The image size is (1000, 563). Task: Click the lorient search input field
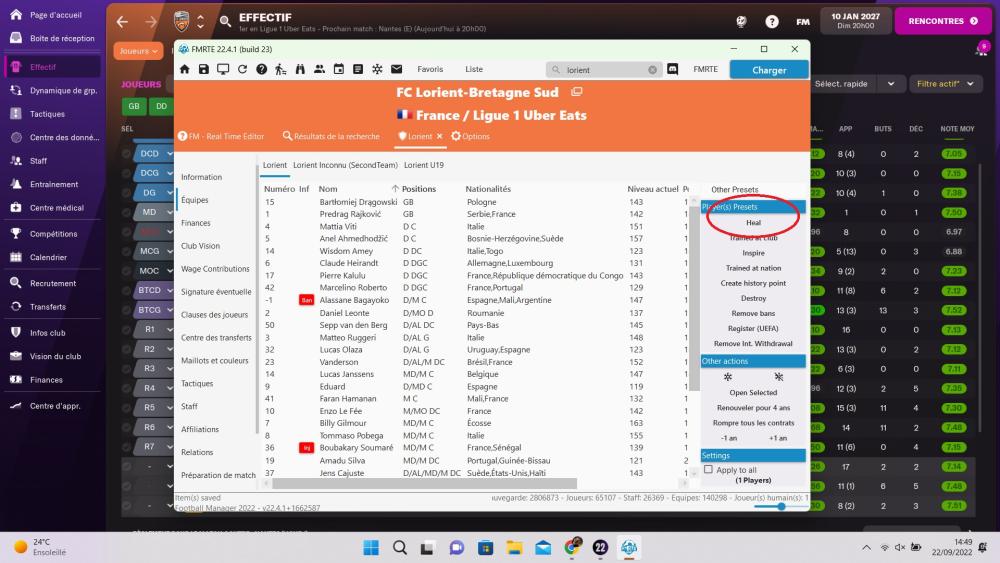[604, 70]
